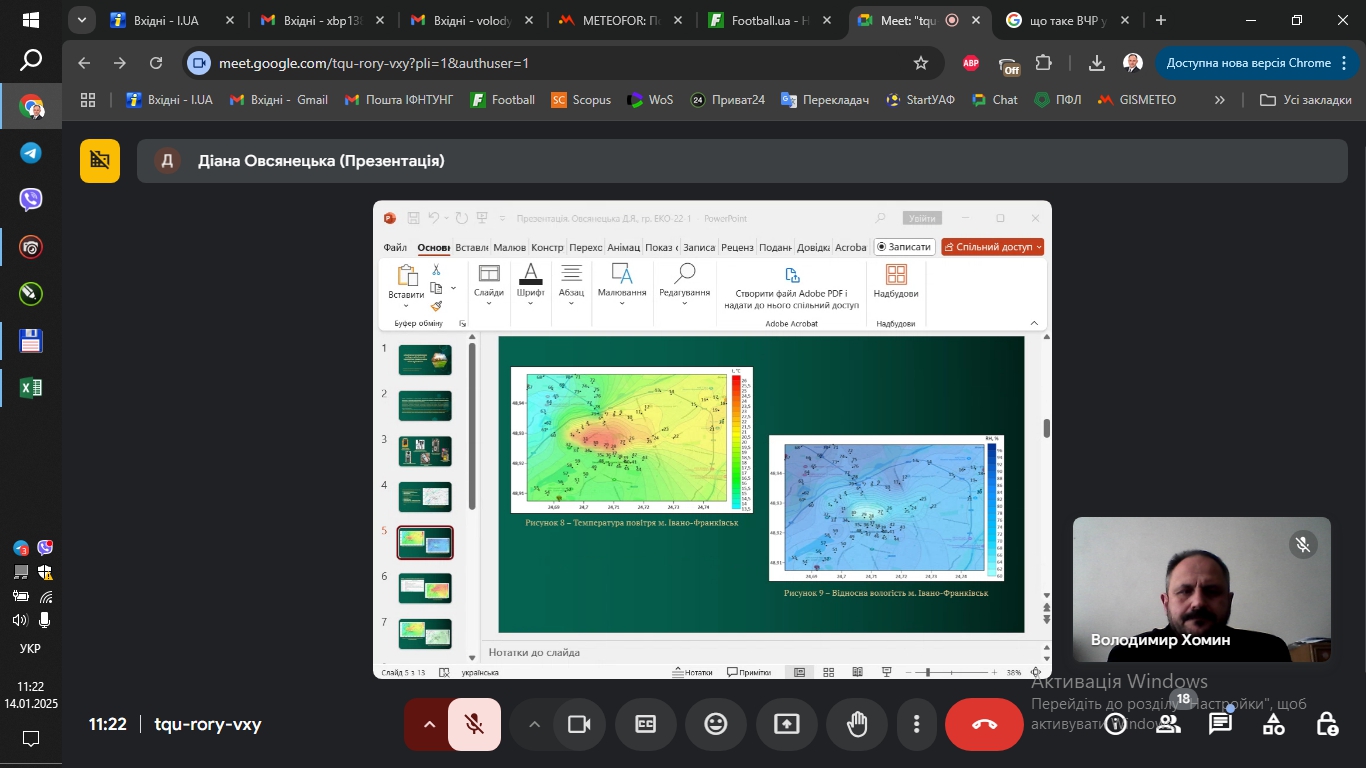Leave the call with red hang-up button

click(984, 724)
